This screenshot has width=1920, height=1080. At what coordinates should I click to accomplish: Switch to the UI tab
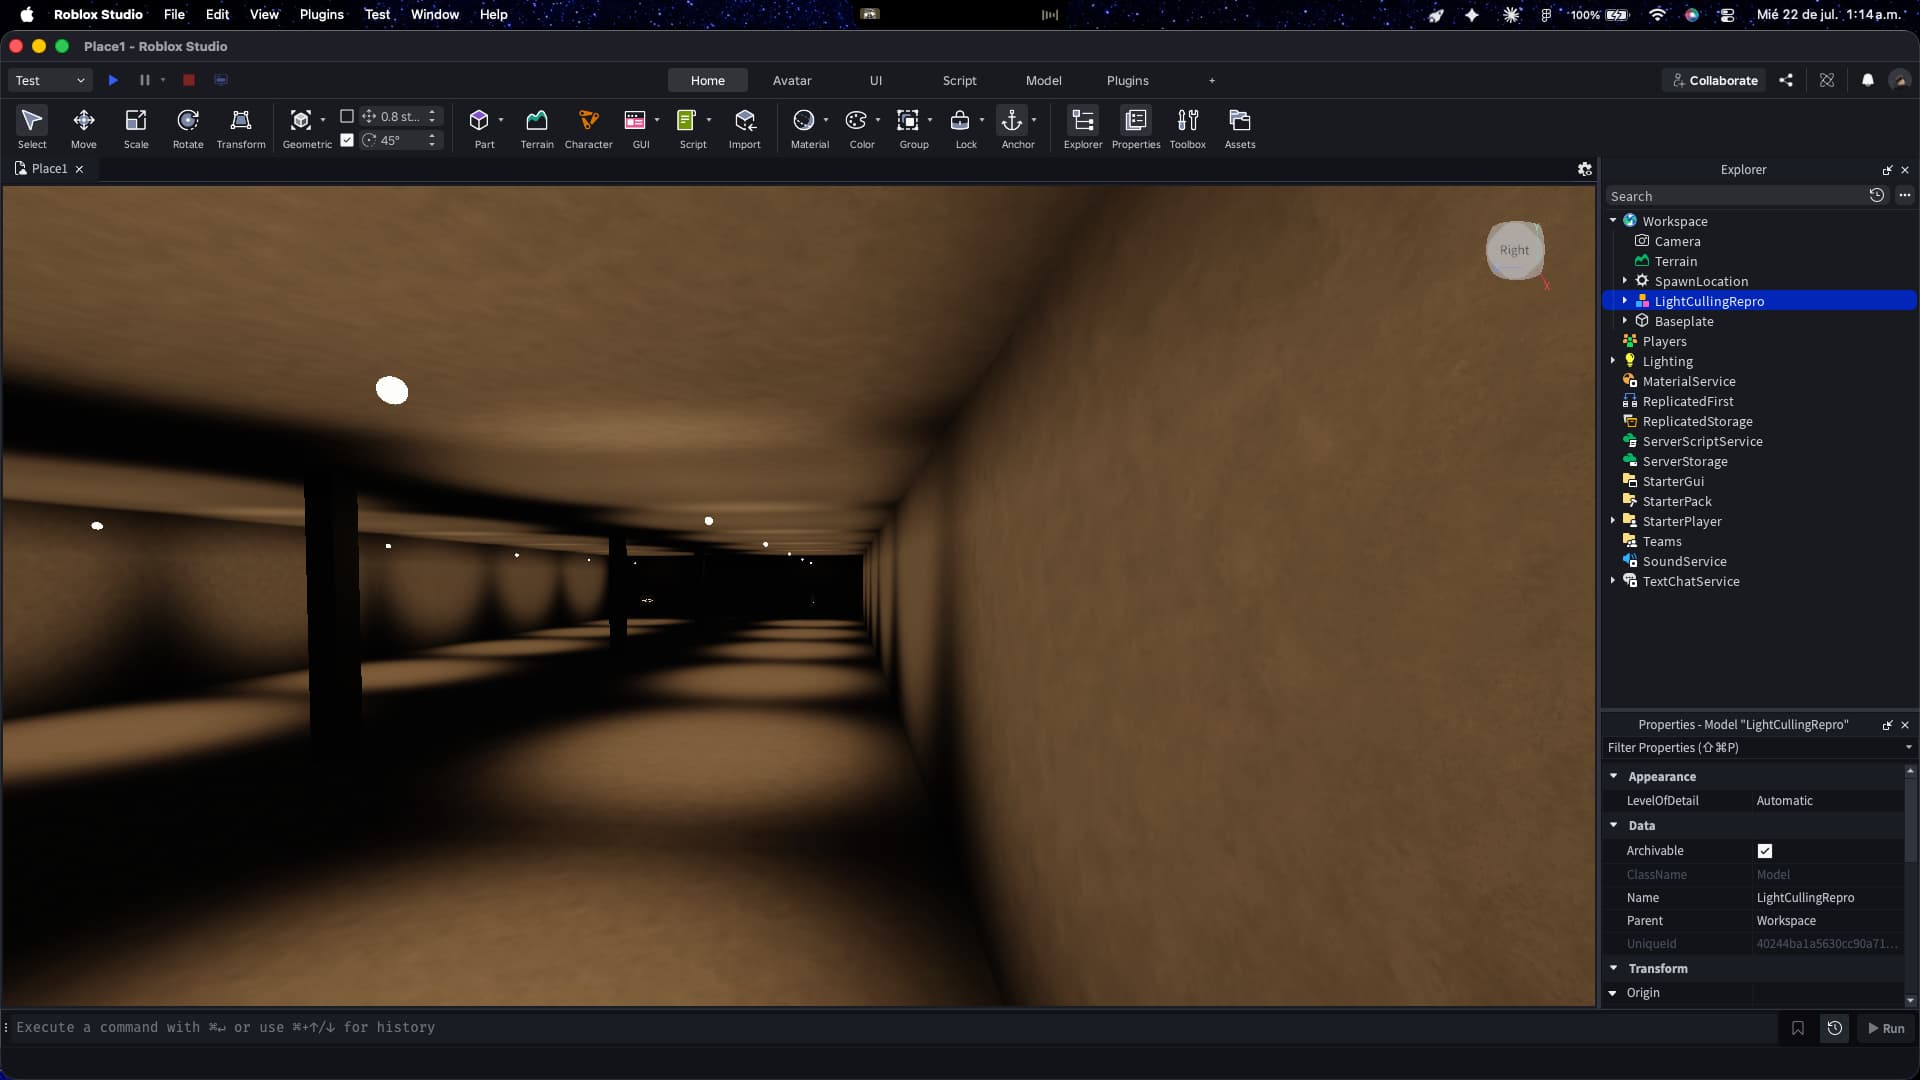pyautogui.click(x=876, y=80)
